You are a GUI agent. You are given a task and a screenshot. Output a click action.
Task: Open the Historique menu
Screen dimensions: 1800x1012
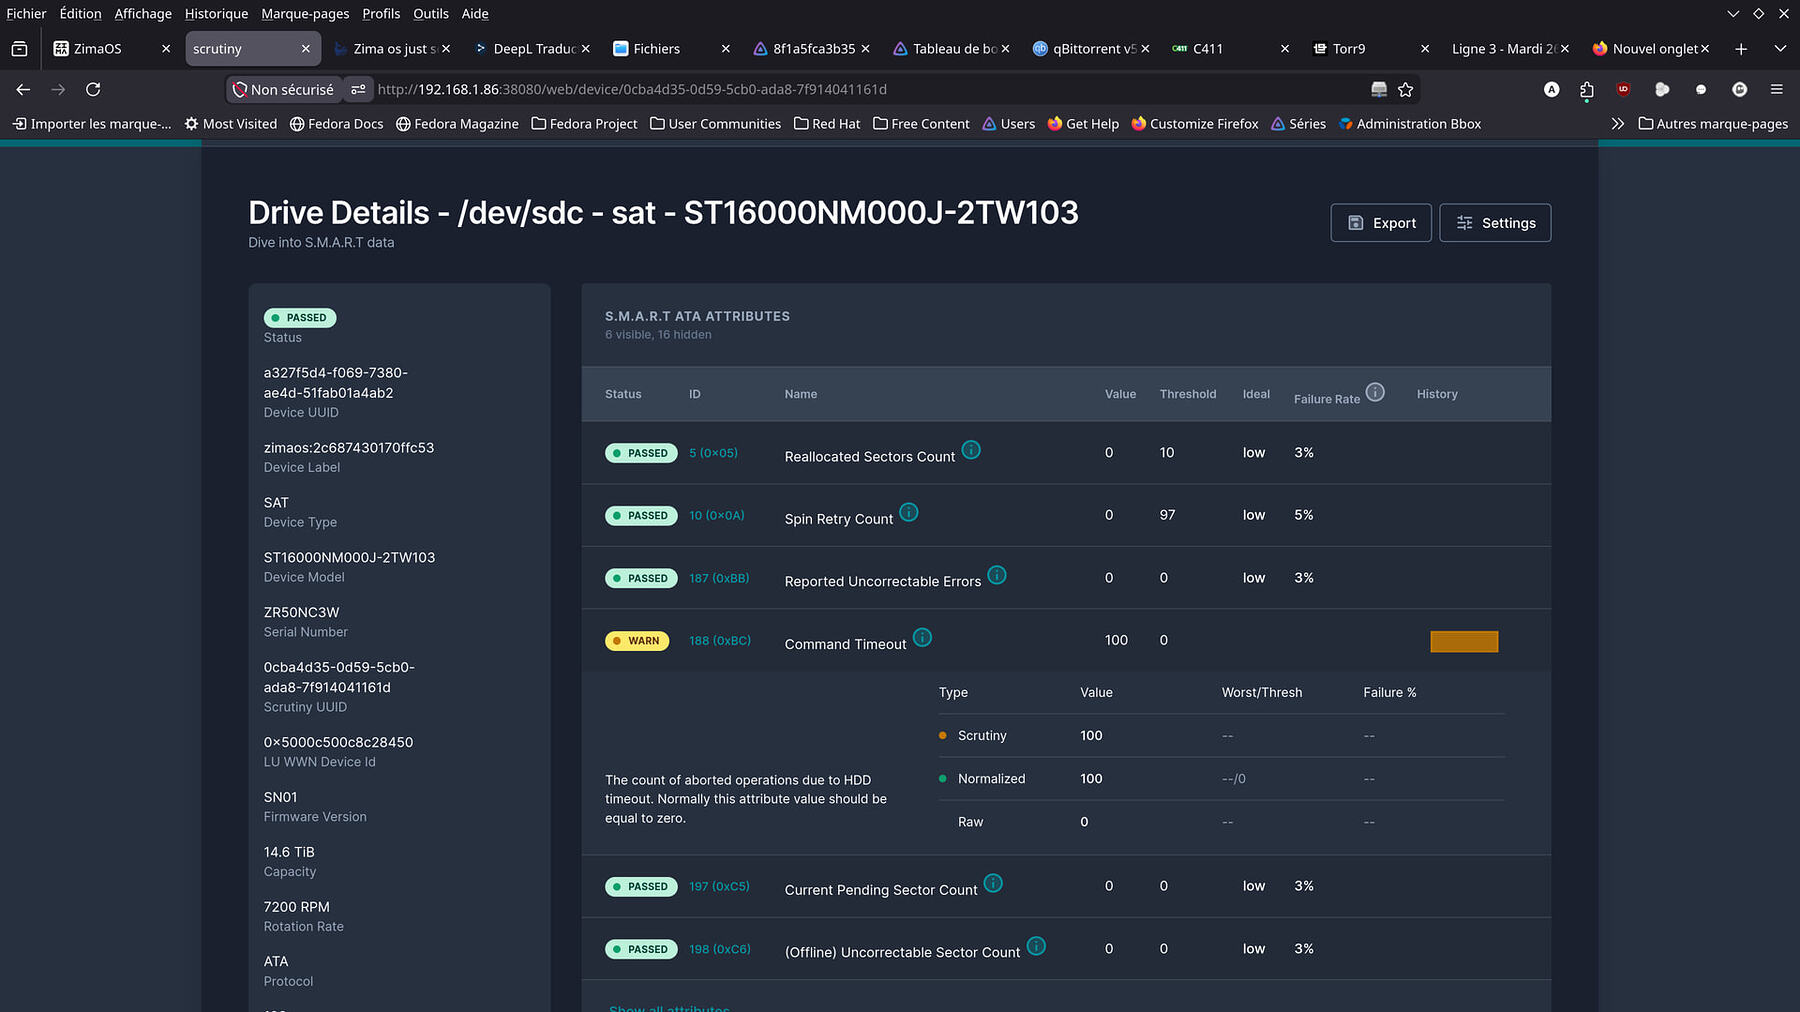click(x=216, y=14)
